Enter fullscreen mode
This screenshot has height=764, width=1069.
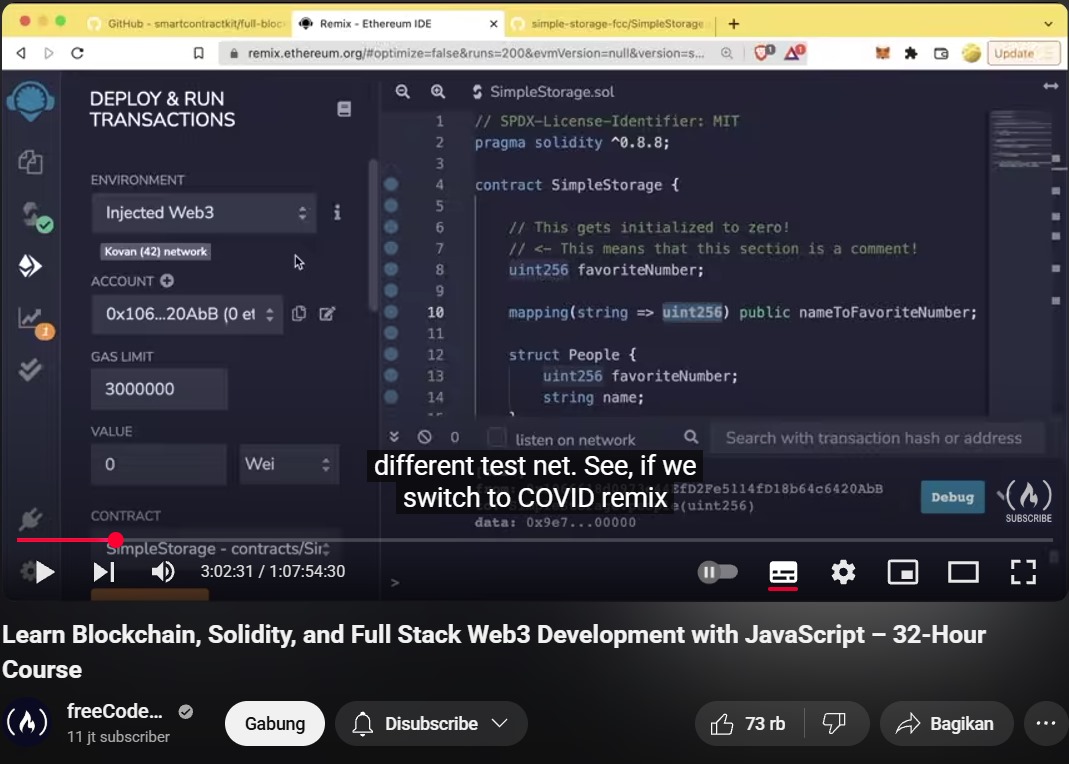(x=1023, y=572)
